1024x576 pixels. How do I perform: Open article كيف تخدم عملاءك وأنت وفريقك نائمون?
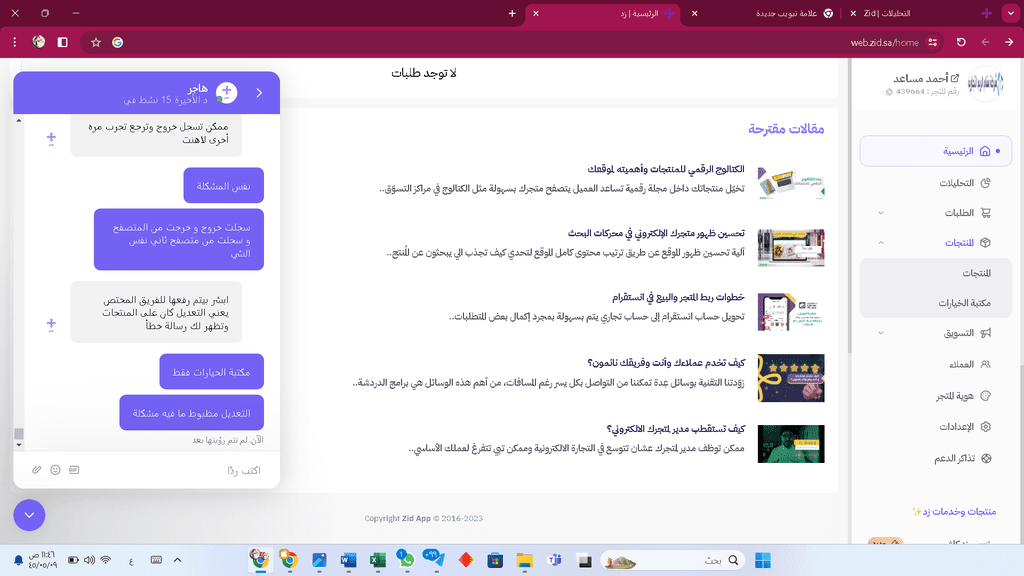coord(666,362)
